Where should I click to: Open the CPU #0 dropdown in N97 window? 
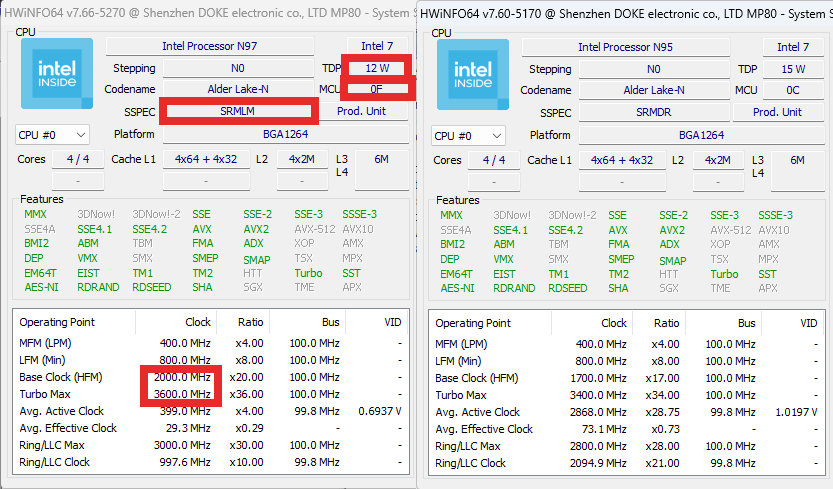tap(52, 135)
